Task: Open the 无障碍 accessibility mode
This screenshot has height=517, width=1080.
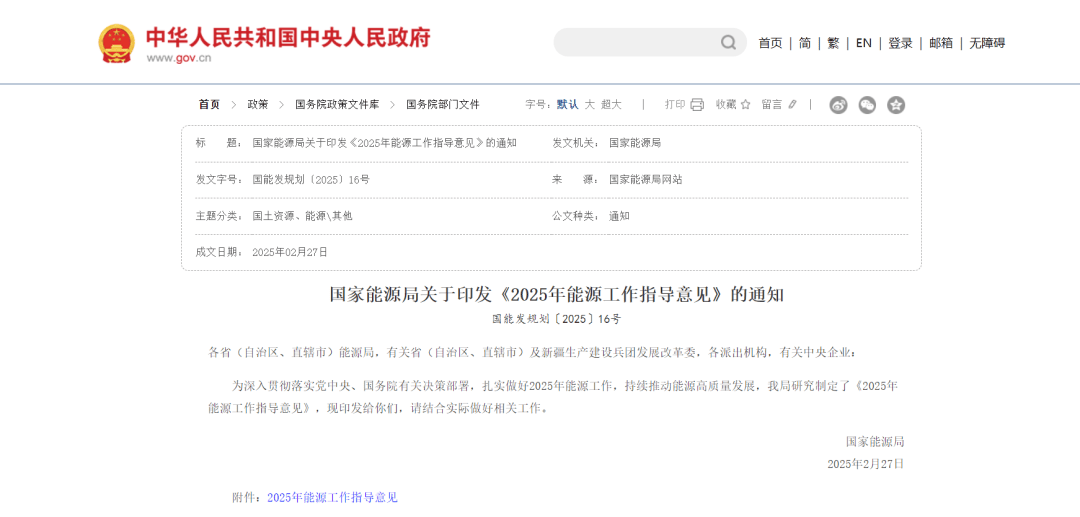Action: [x=987, y=43]
